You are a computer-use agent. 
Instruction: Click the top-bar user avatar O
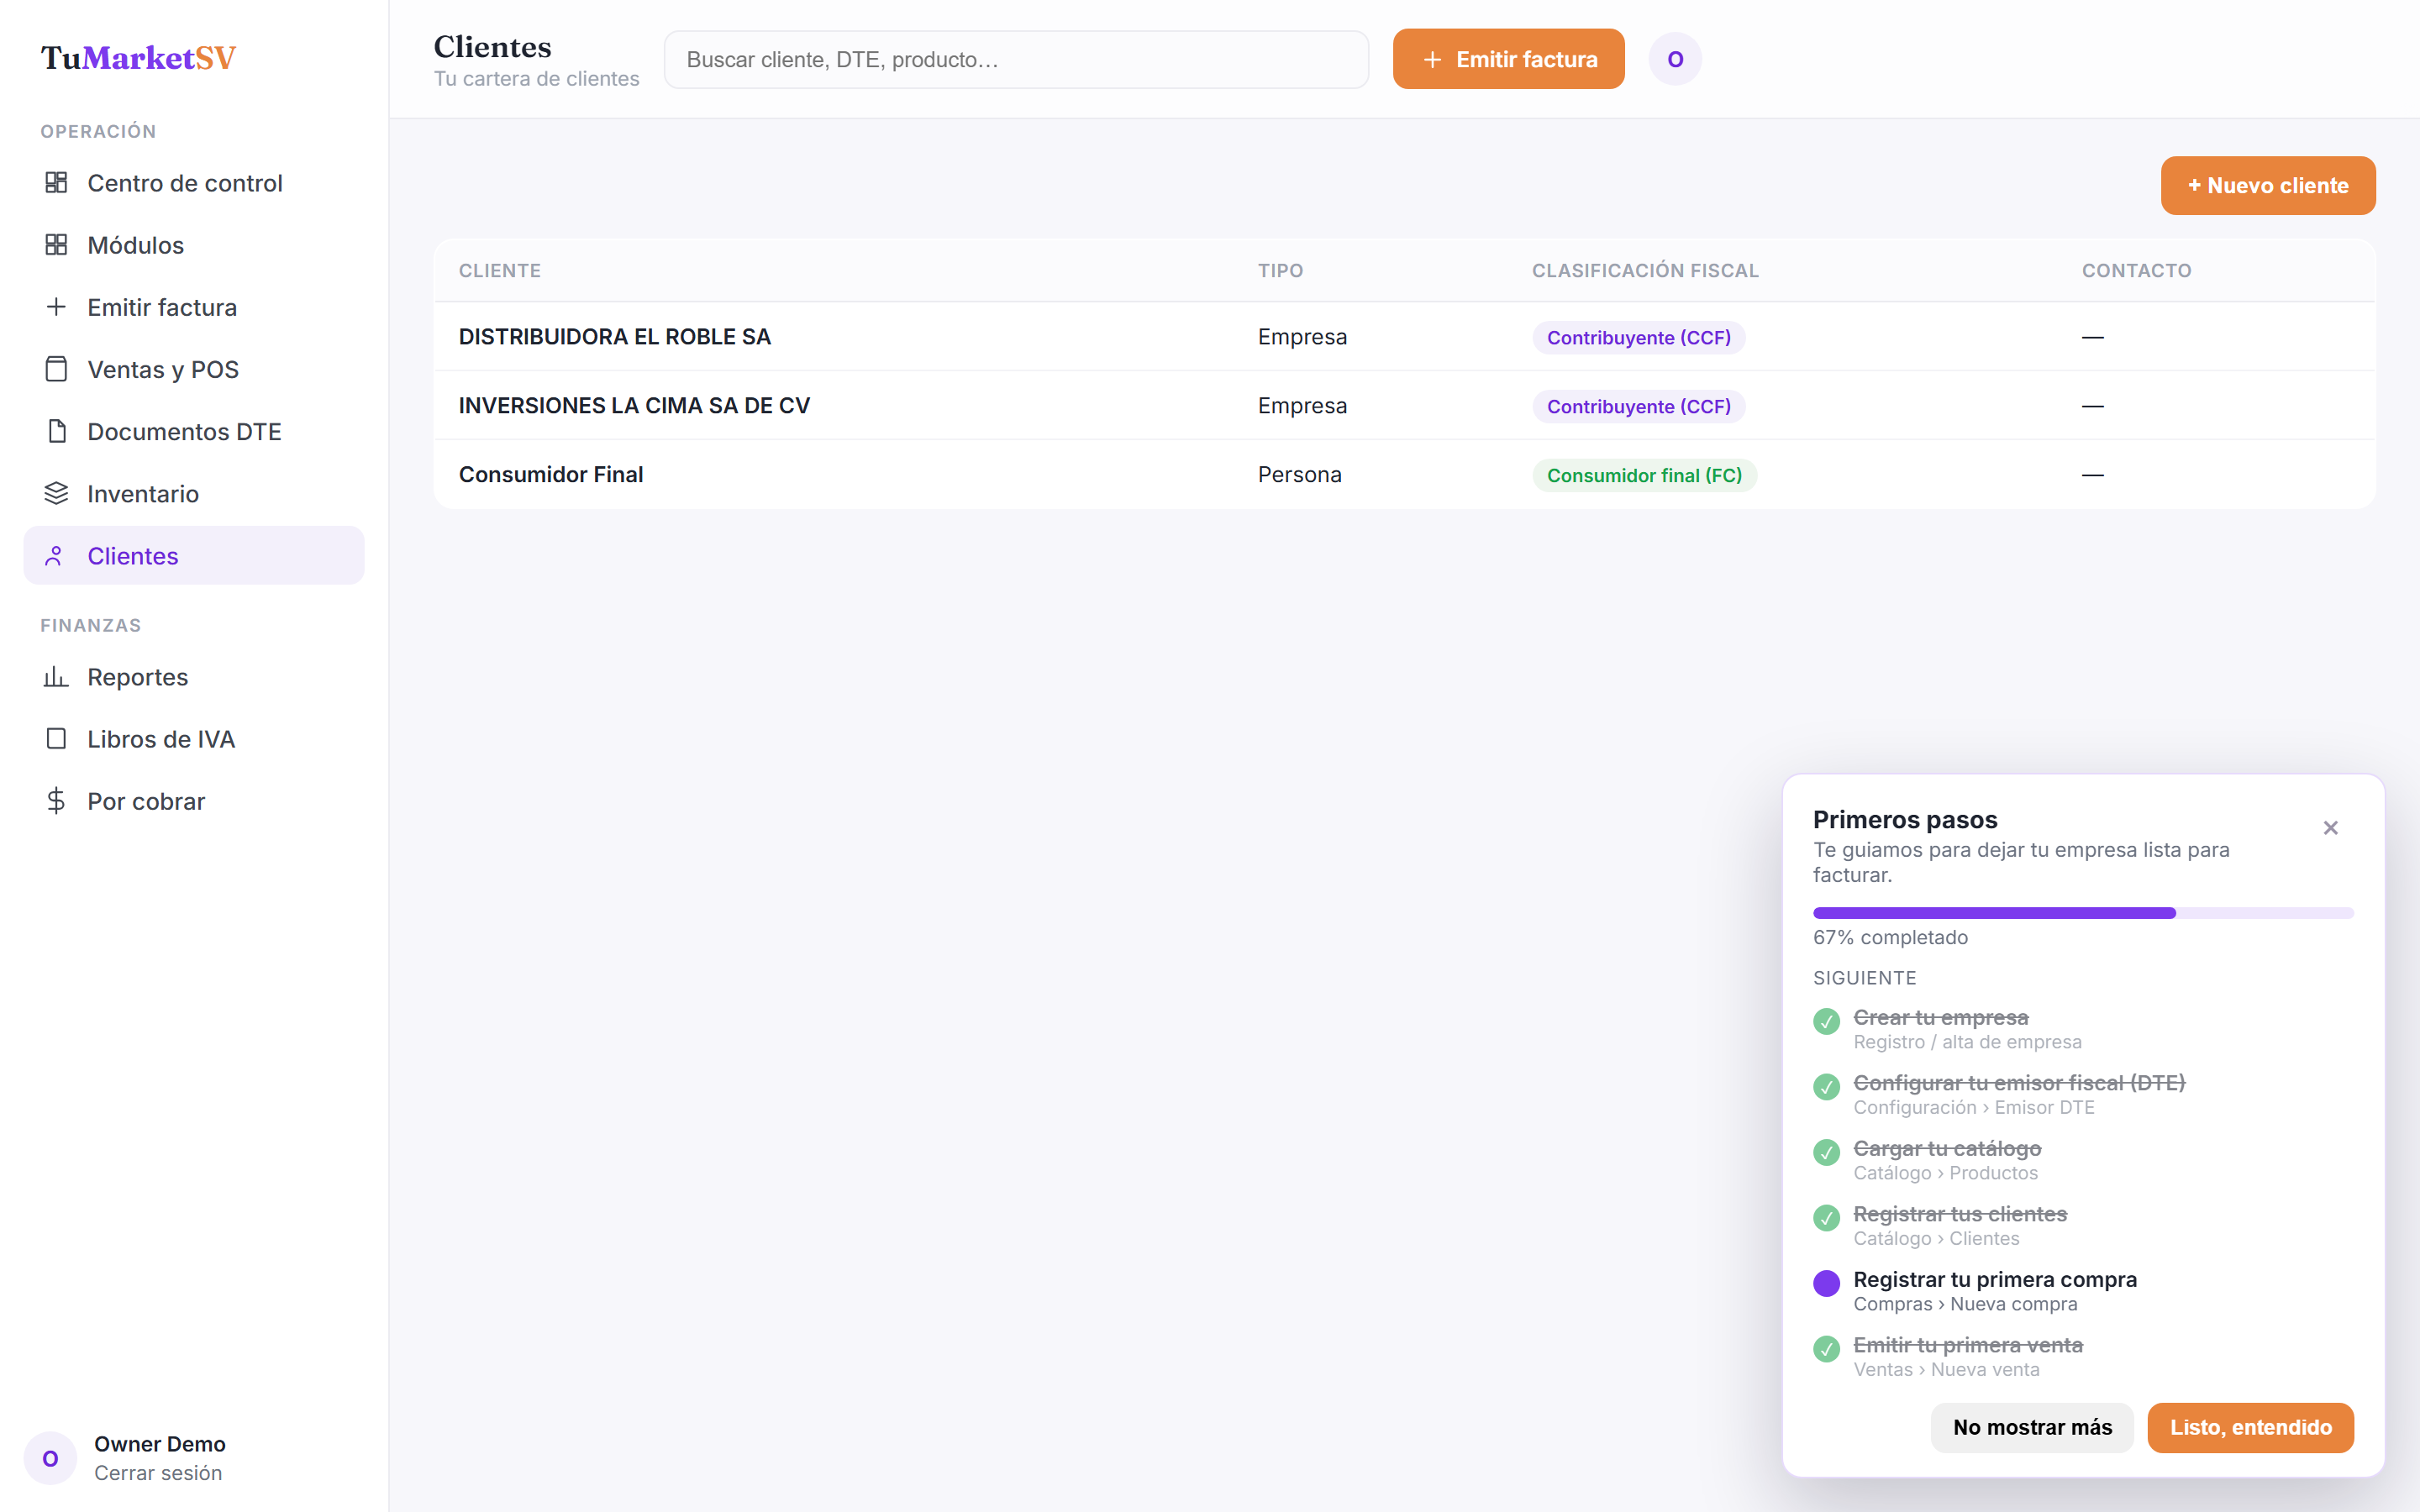point(1675,59)
